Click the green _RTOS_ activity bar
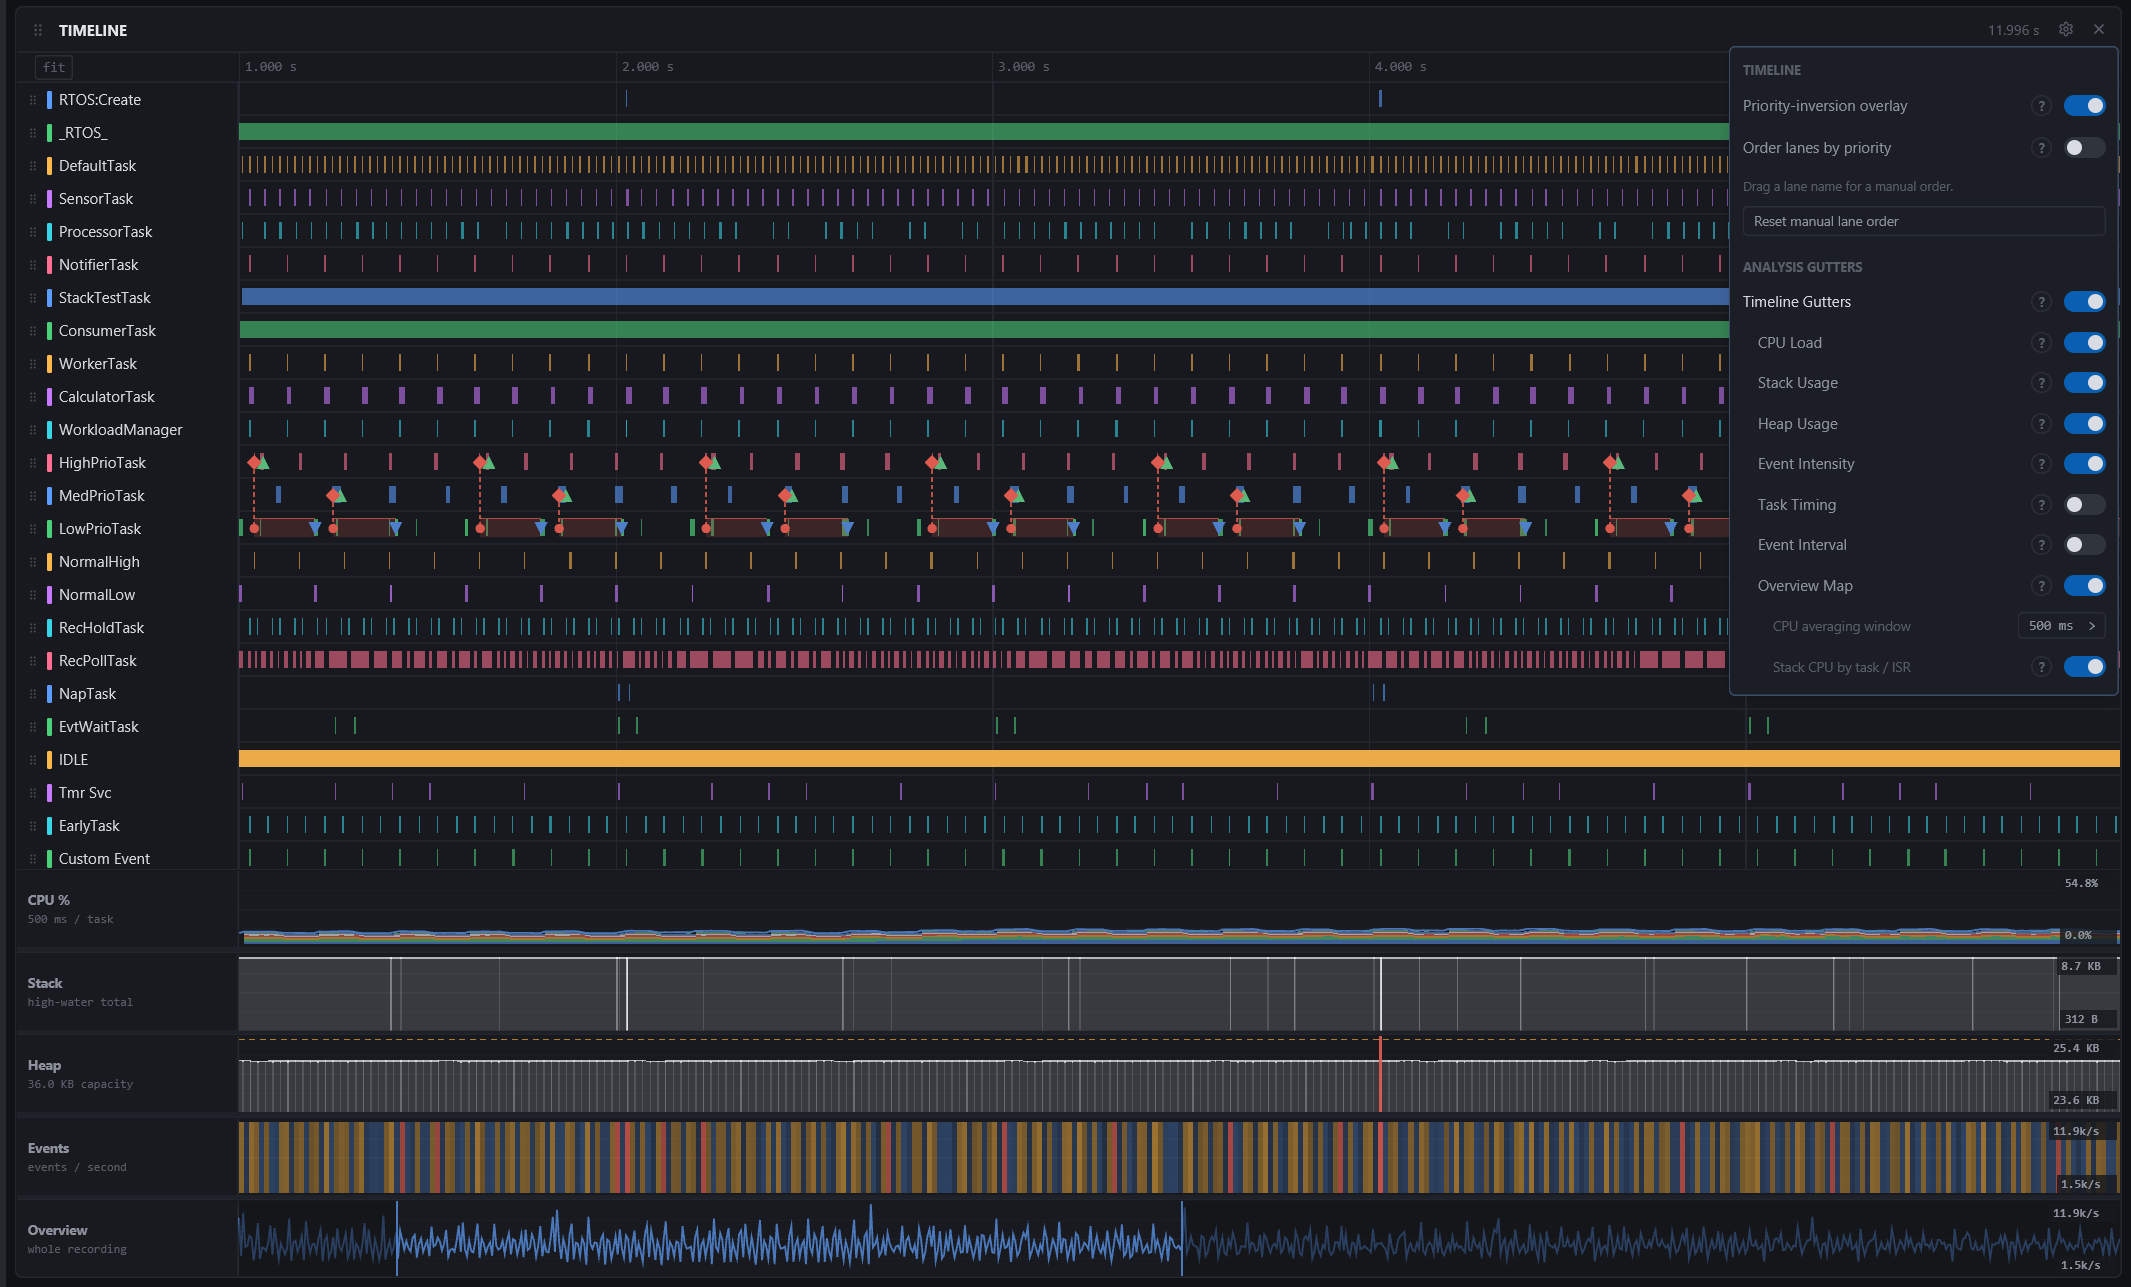Image resolution: width=2131 pixels, height=1287 pixels. (x=984, y=132)
